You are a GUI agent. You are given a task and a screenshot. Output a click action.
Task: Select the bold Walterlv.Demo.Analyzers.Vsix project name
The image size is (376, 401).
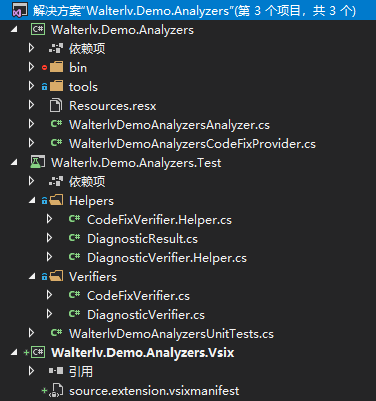pyautogui.click(x=143, y=353)
